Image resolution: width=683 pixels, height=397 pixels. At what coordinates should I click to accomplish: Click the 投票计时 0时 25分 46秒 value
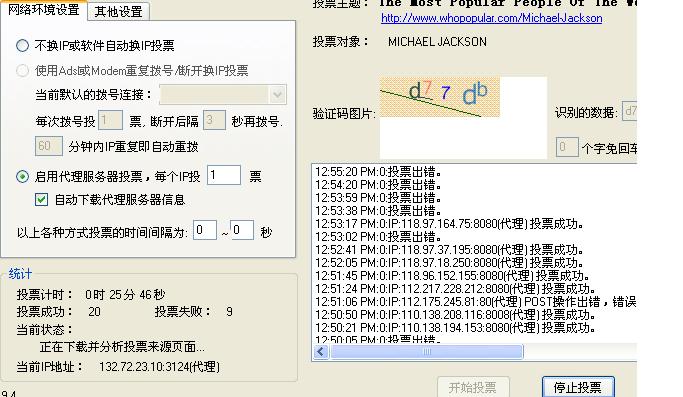pyautogui.click(x=125, y=295)
